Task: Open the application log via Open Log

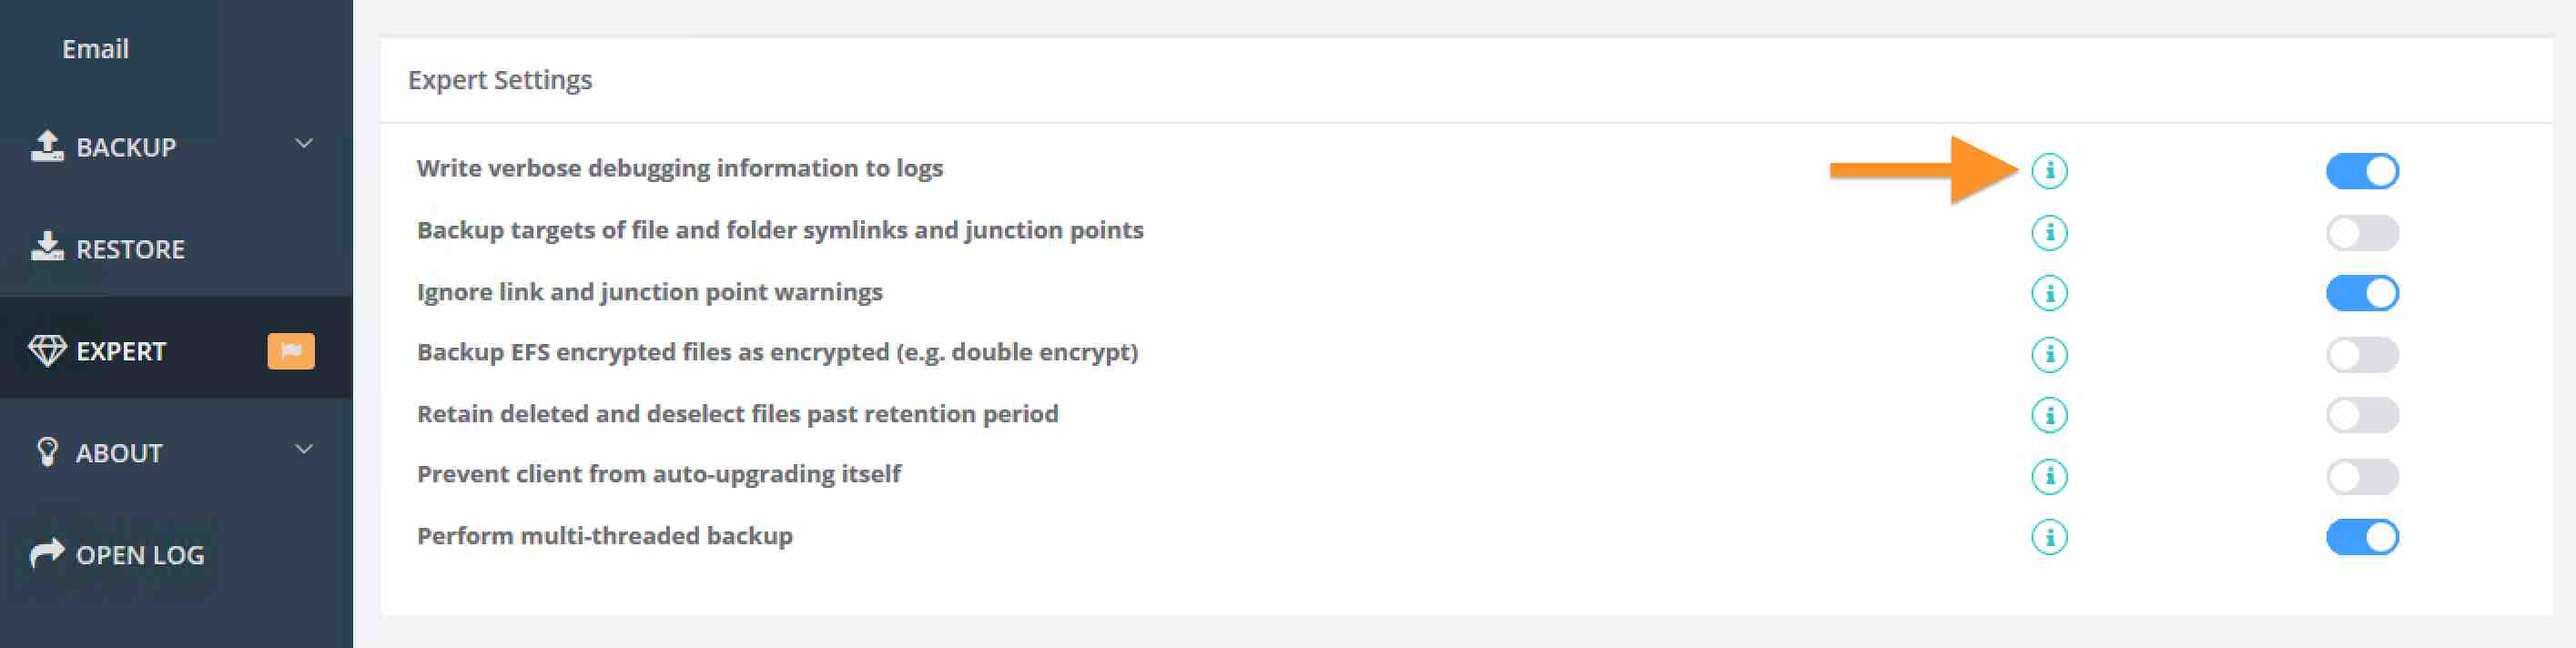Action: tap(138, 553)
